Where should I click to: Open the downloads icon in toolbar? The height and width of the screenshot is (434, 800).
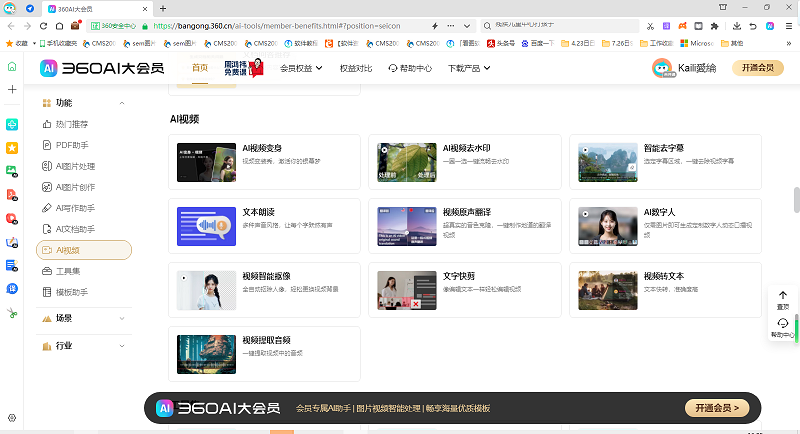(737, 26)
